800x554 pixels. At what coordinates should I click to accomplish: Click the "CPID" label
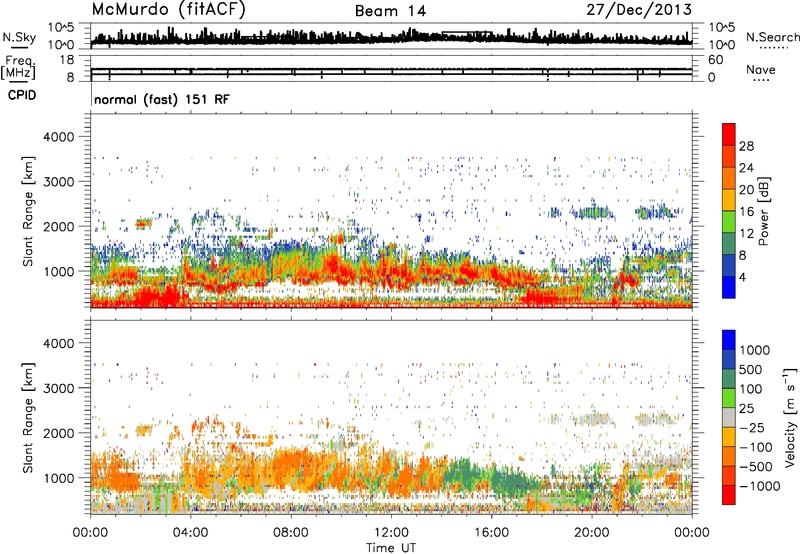tap(22, 95)
